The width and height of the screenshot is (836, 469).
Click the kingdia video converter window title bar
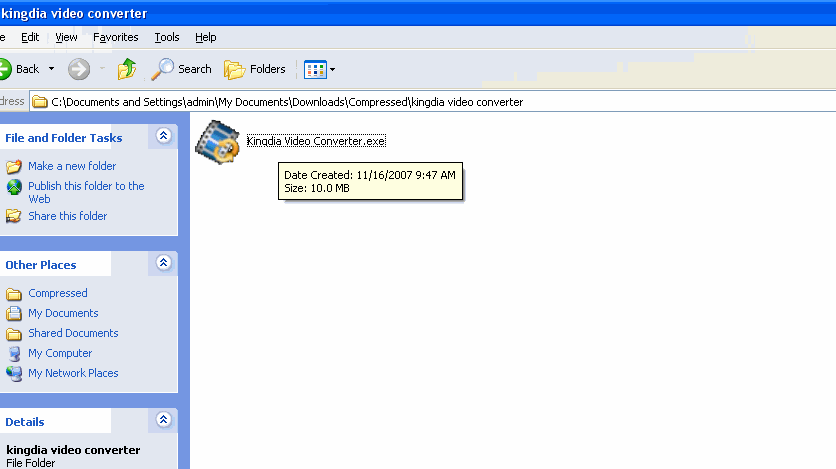click(418, 13)
